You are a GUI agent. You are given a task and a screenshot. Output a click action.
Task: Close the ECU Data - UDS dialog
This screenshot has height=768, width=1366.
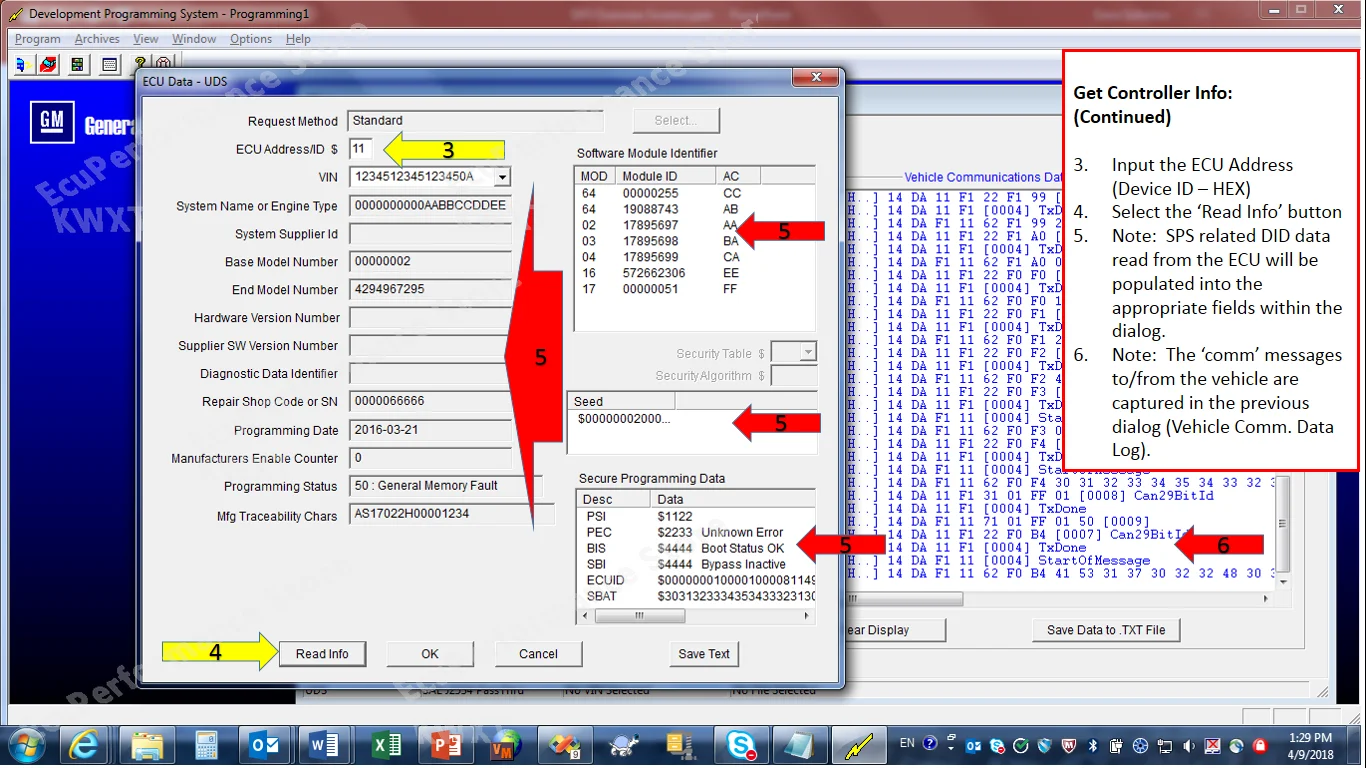tap(816, 79)
